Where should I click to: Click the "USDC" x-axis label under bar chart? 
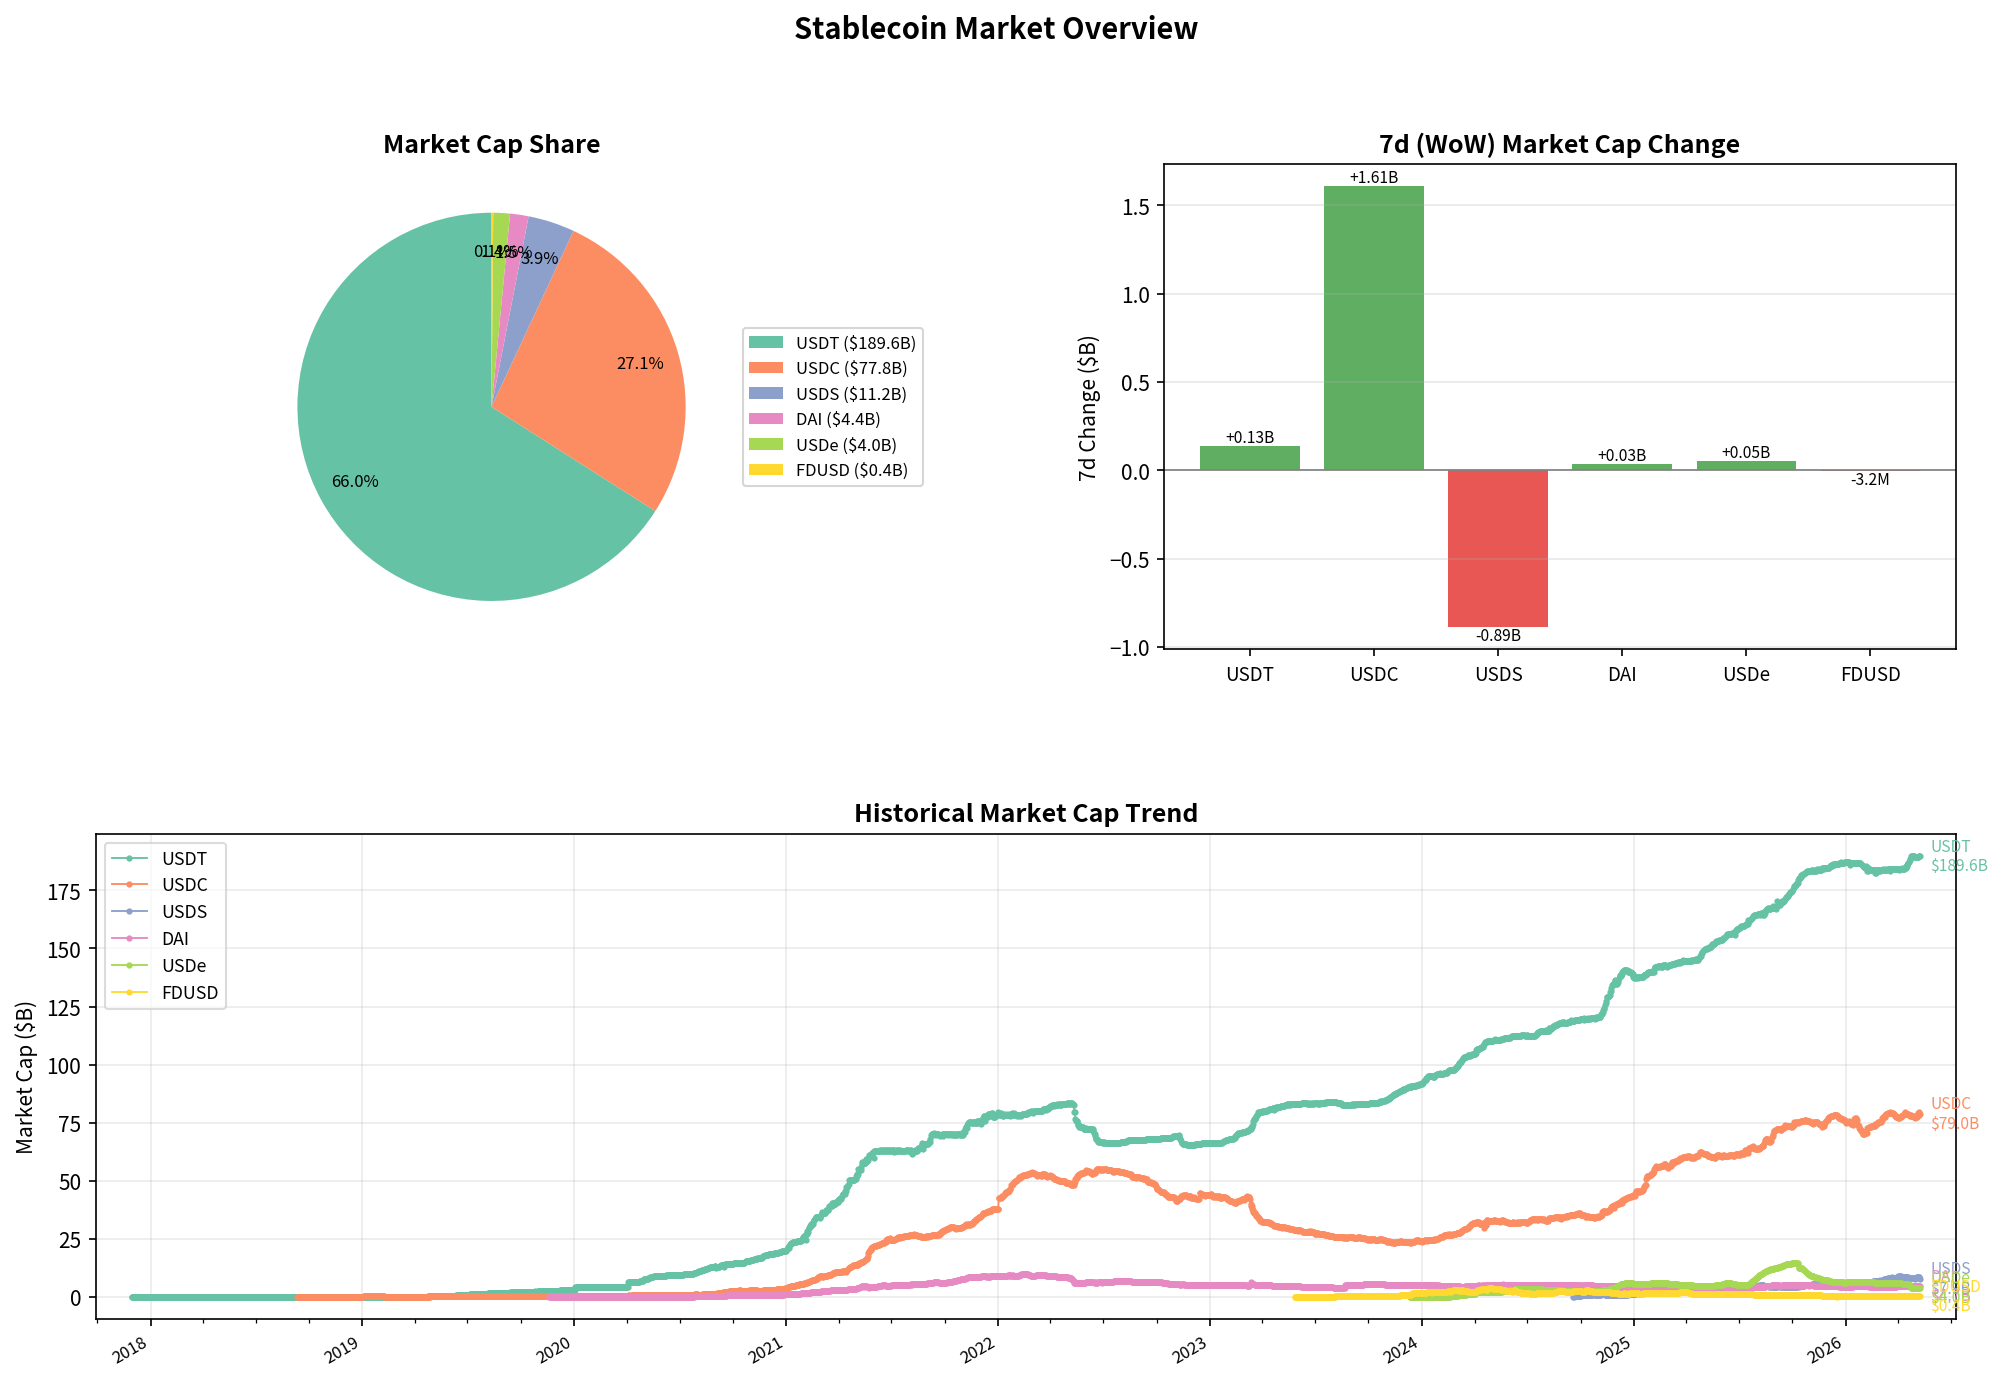tap(1373, 675)
